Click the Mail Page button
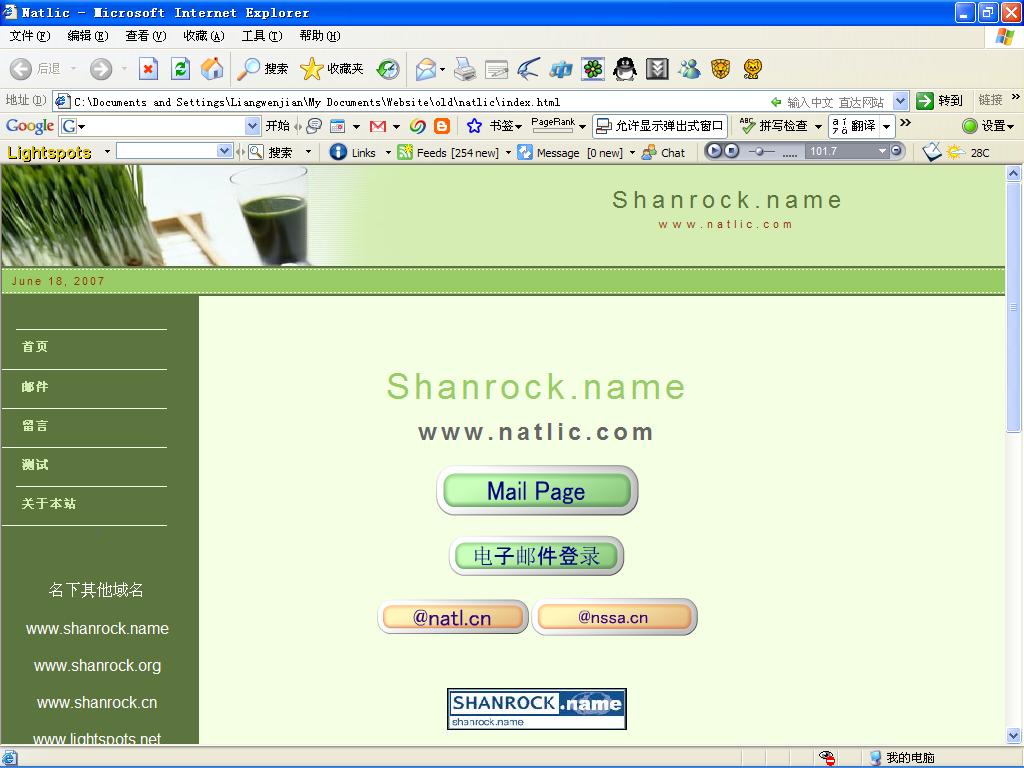Image resolution: width=1024 pixels, height=768 pixels. (x=537, y=490)
